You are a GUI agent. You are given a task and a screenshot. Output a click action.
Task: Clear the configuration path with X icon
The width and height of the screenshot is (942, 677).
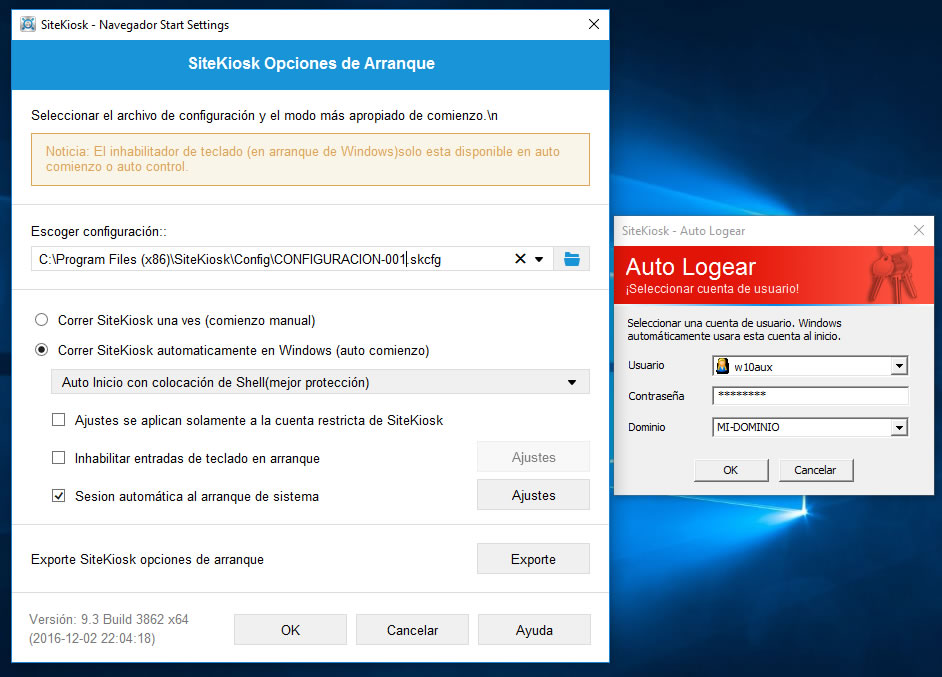520,259
